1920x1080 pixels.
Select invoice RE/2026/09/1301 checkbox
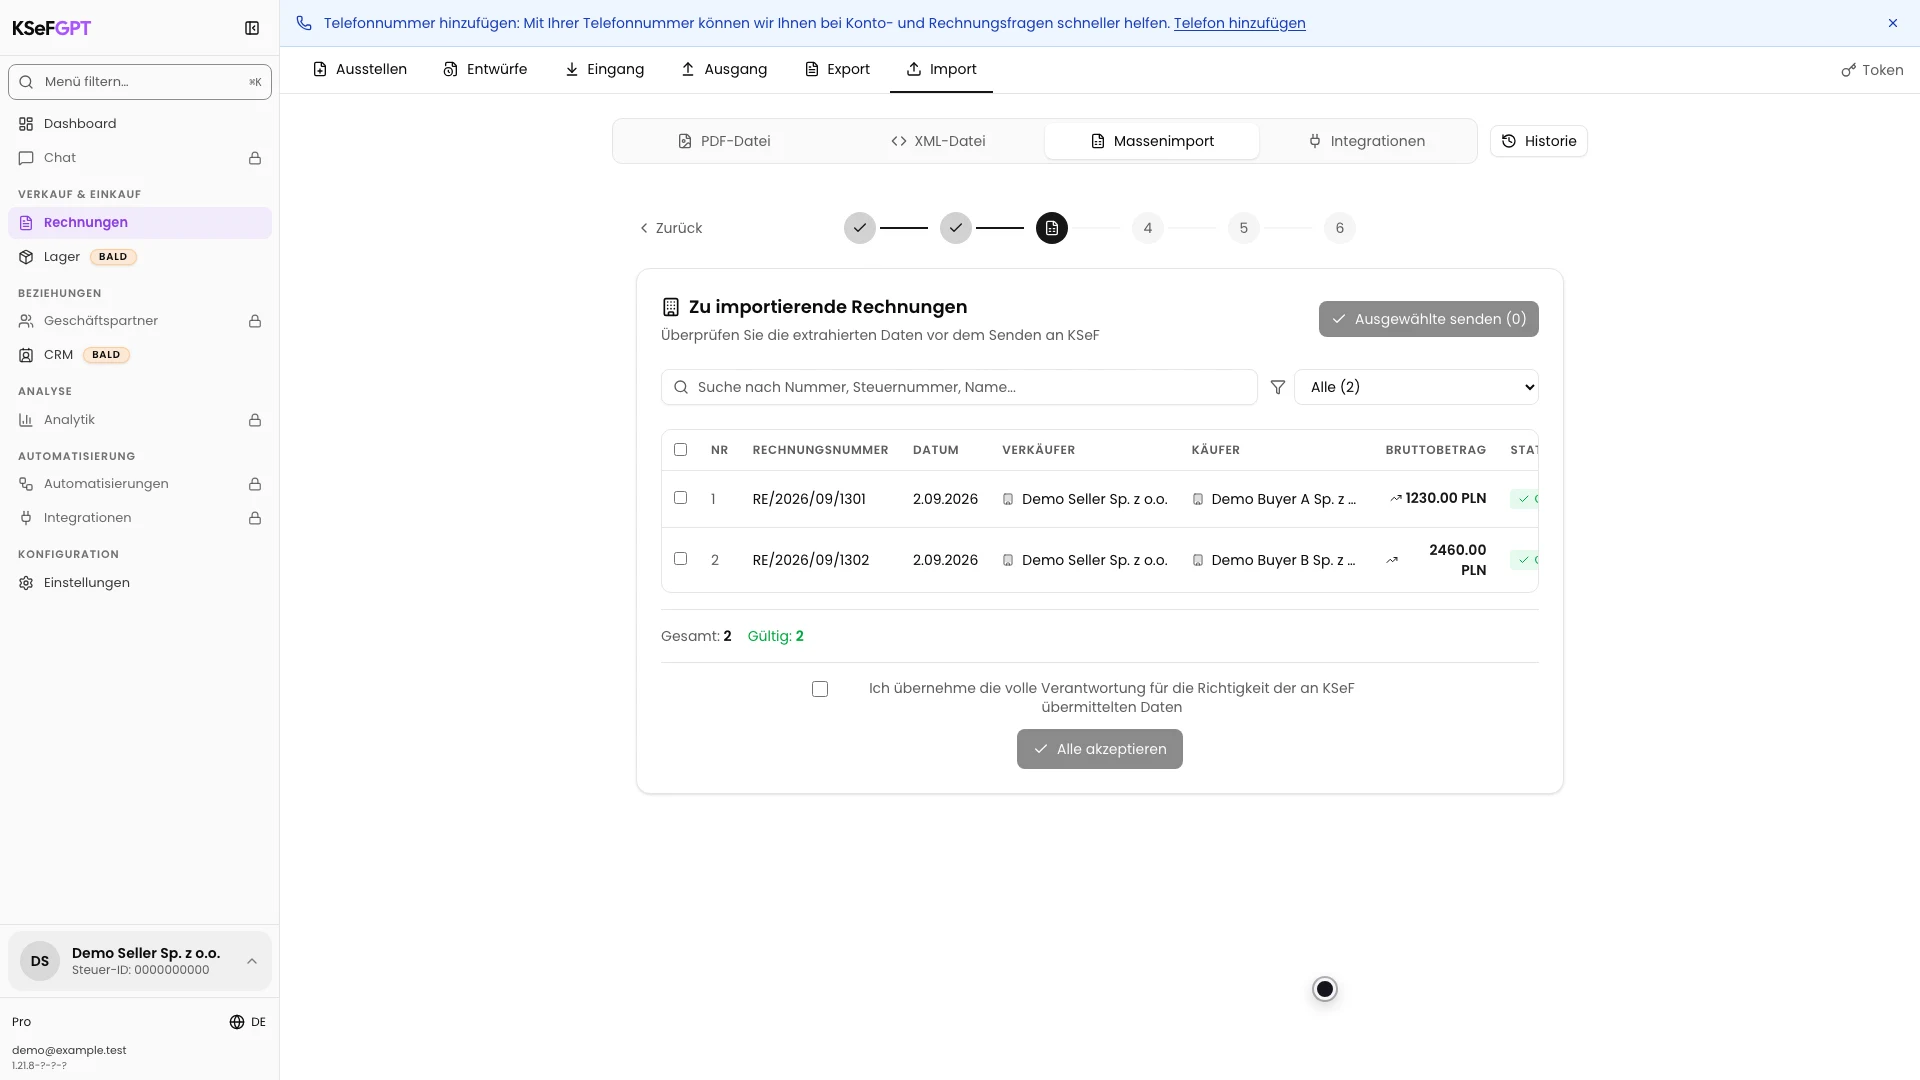(681, 498)
